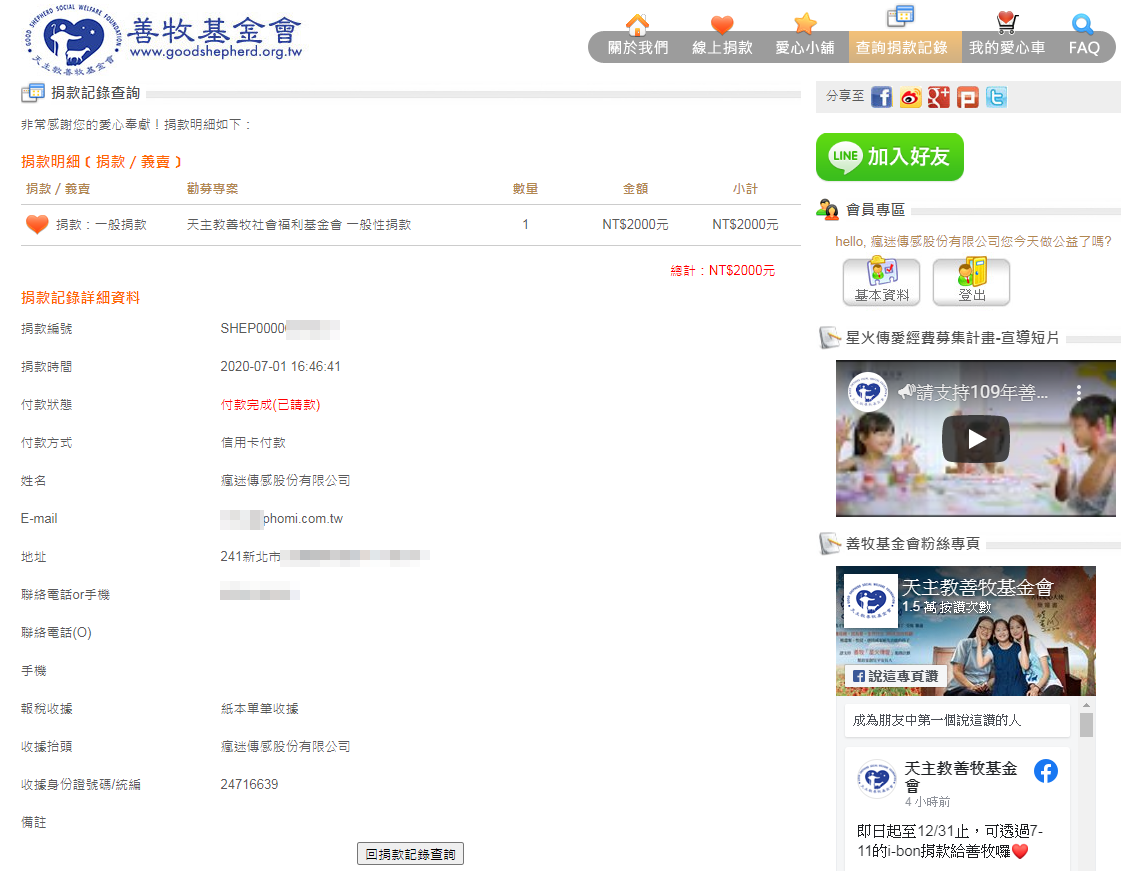This screenshot has width=1136, height=871.
Task: Click the star icon above 愛心小舖
Action: pyautogui.click(x=805, y=24)
